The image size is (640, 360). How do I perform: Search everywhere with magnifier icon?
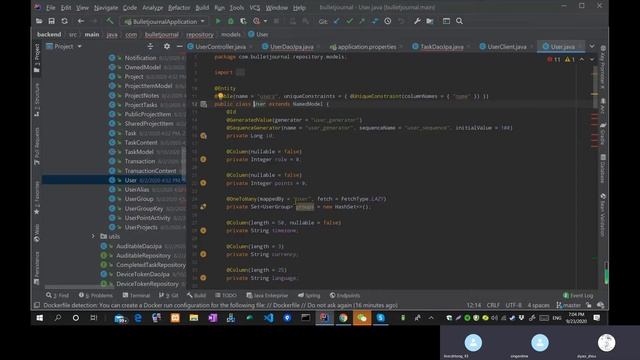coord(459,21)
